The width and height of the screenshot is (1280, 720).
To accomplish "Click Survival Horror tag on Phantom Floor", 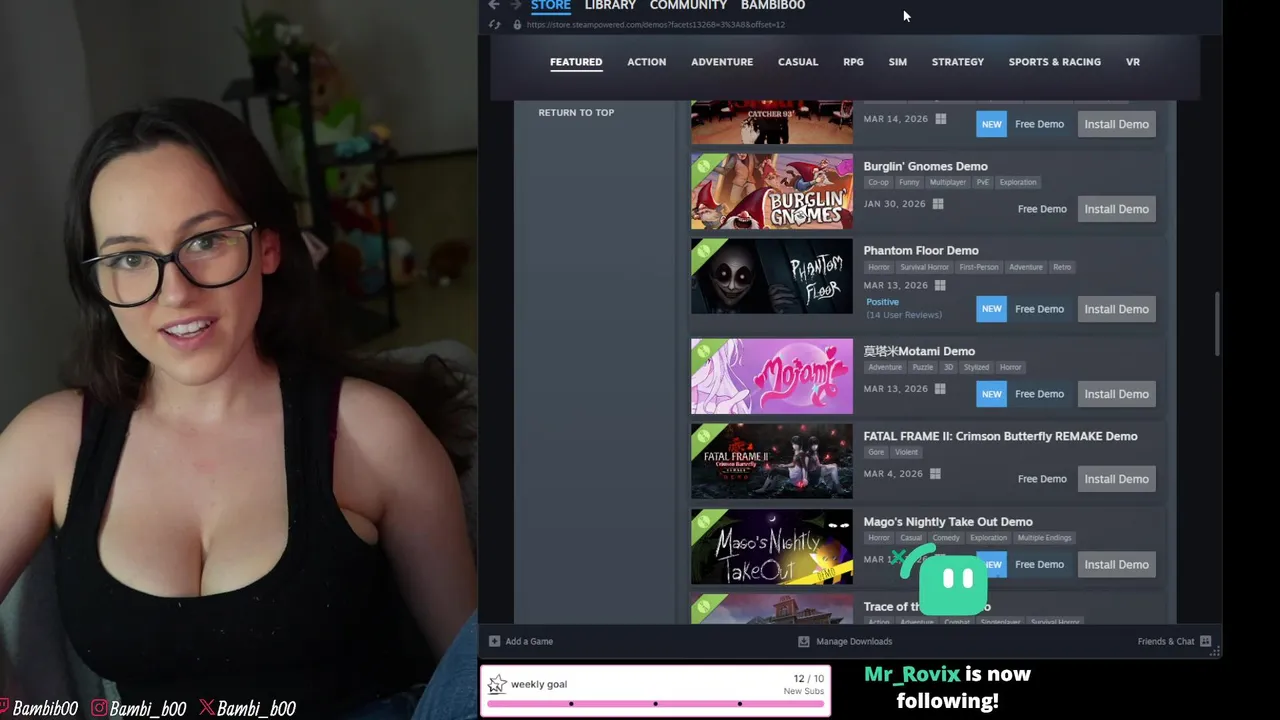I will click(x=924, y=267).
